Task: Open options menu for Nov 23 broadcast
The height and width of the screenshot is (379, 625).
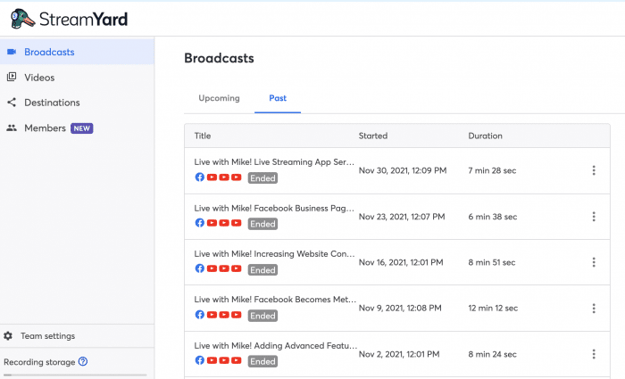Action: (x=594, y=216)
